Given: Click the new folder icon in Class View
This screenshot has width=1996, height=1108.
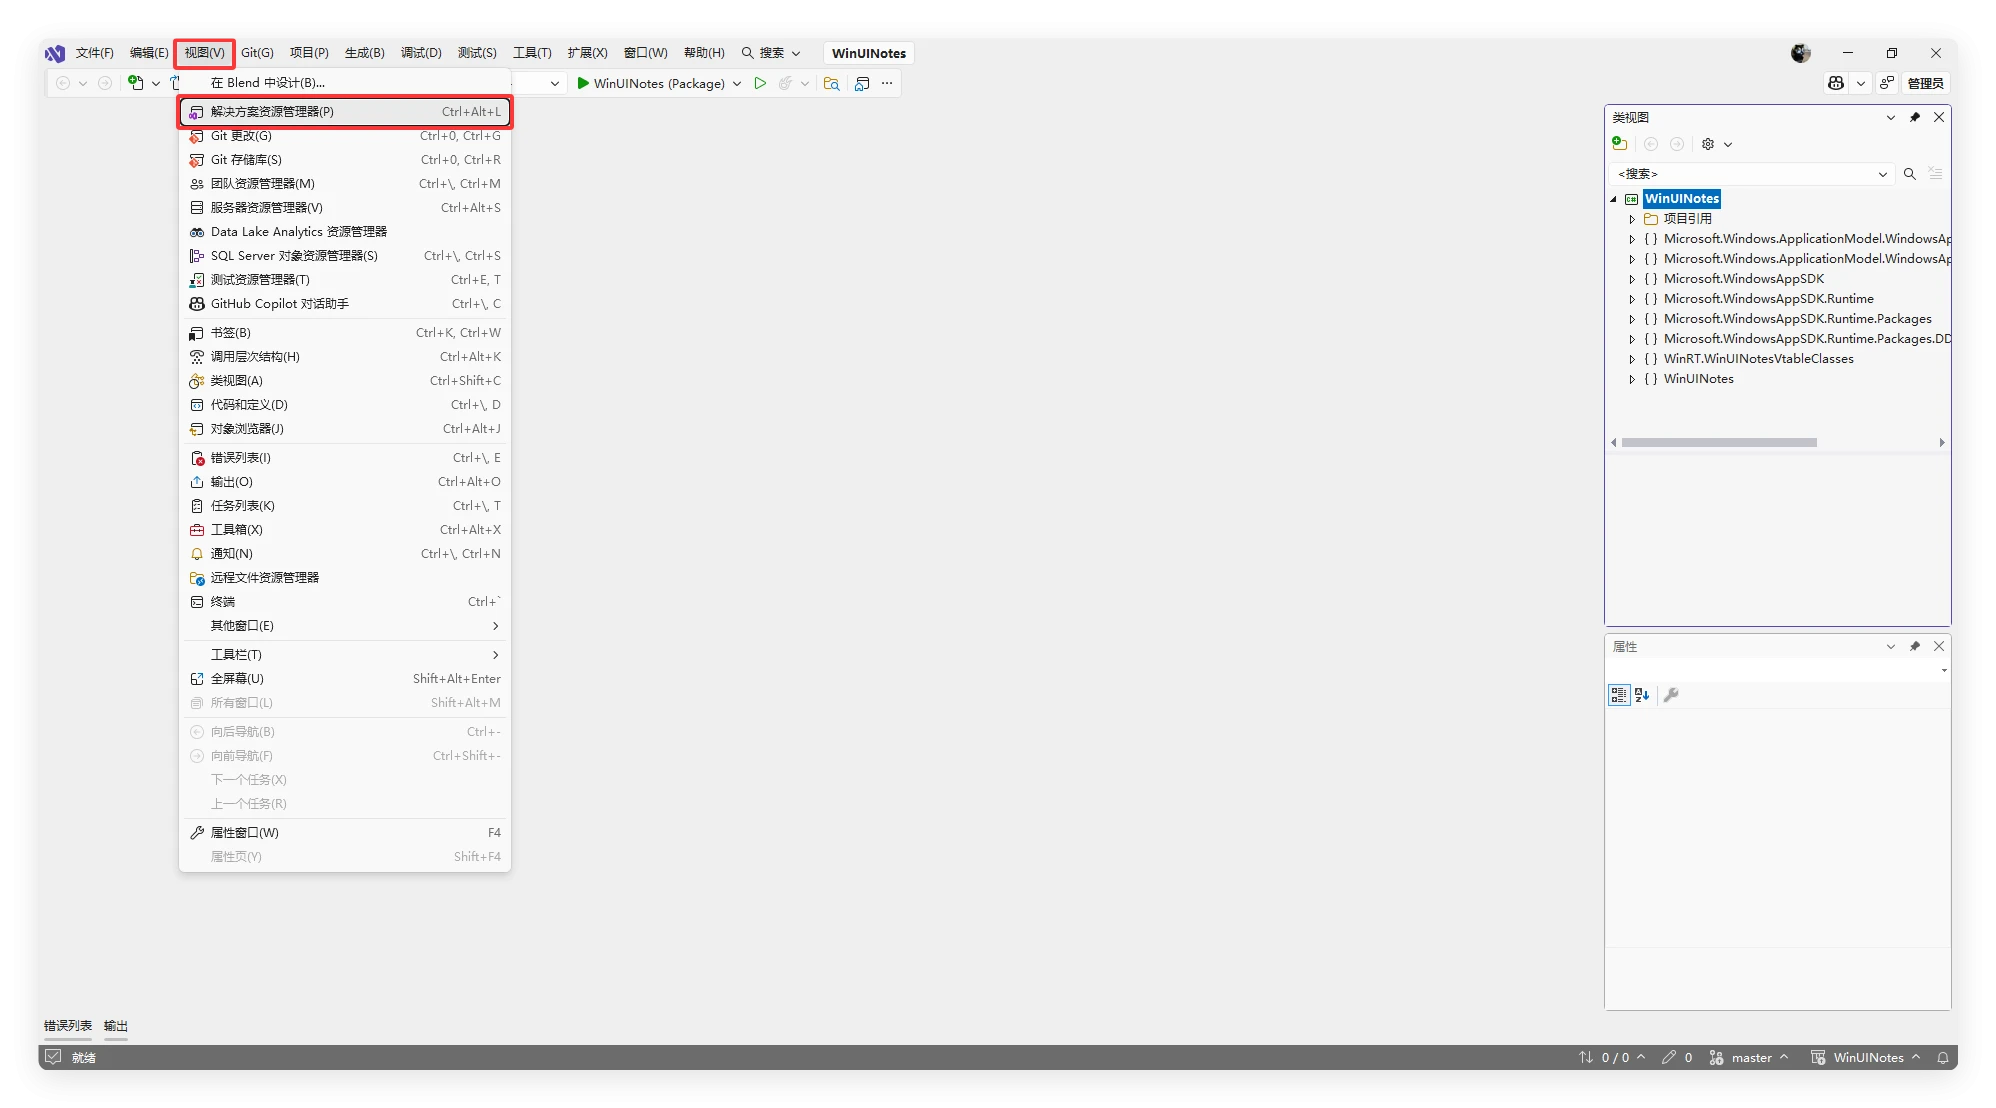Looking at the screenshot, I should pyautogui.click(x=1620, y=144).
